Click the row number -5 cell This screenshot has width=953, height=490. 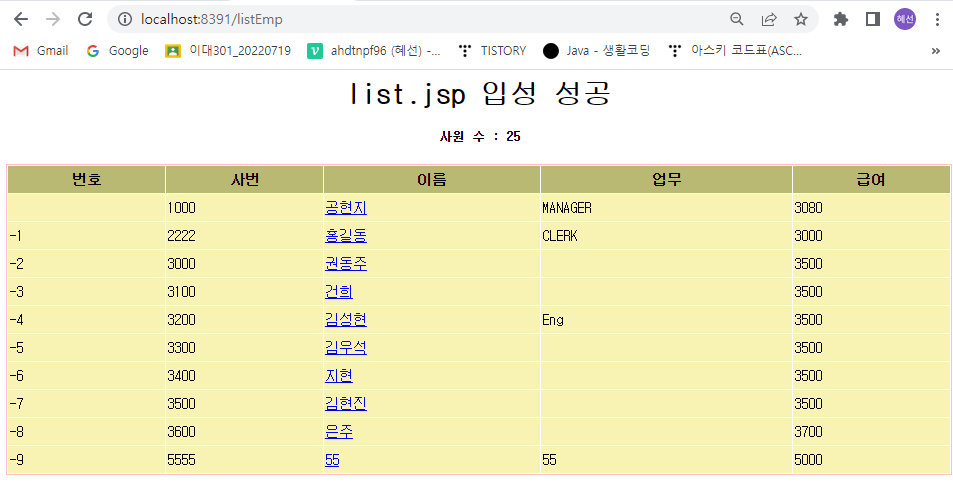point(86,348)
